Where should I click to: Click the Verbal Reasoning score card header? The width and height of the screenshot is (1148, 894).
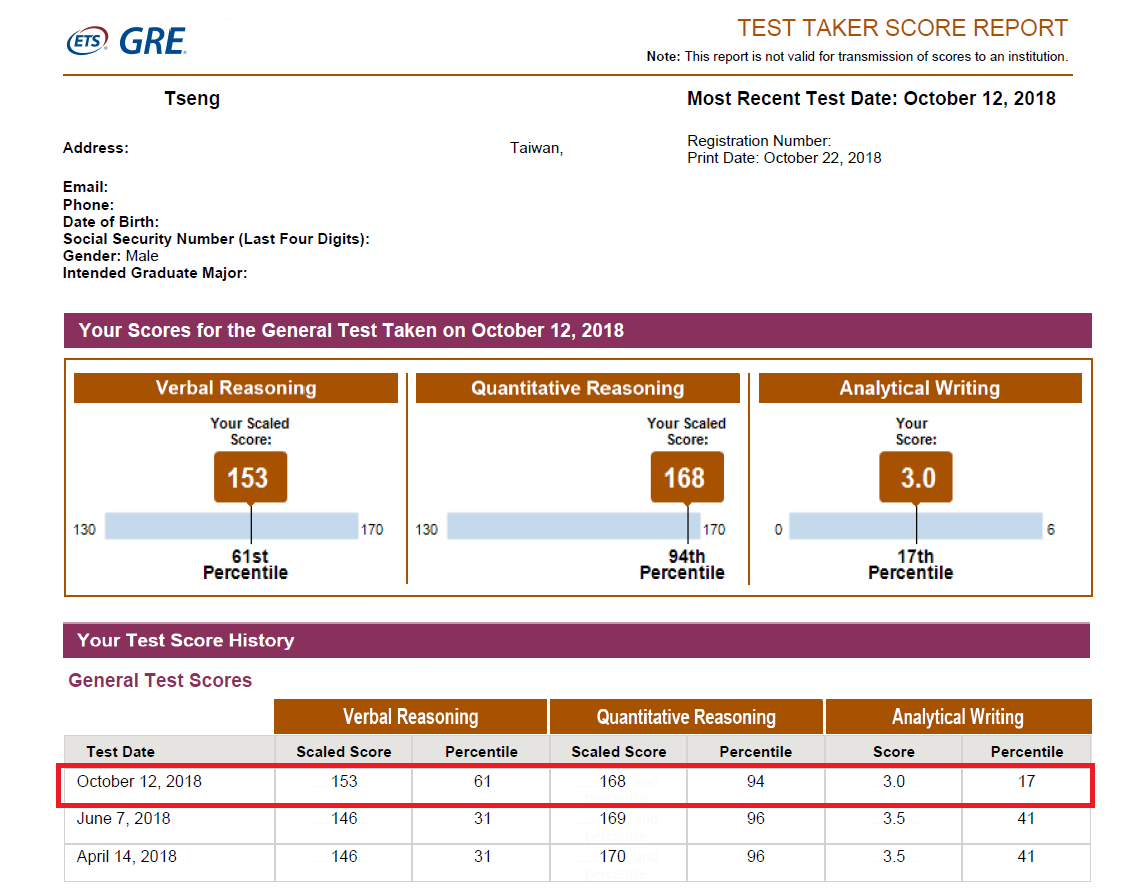pos(236,388)
